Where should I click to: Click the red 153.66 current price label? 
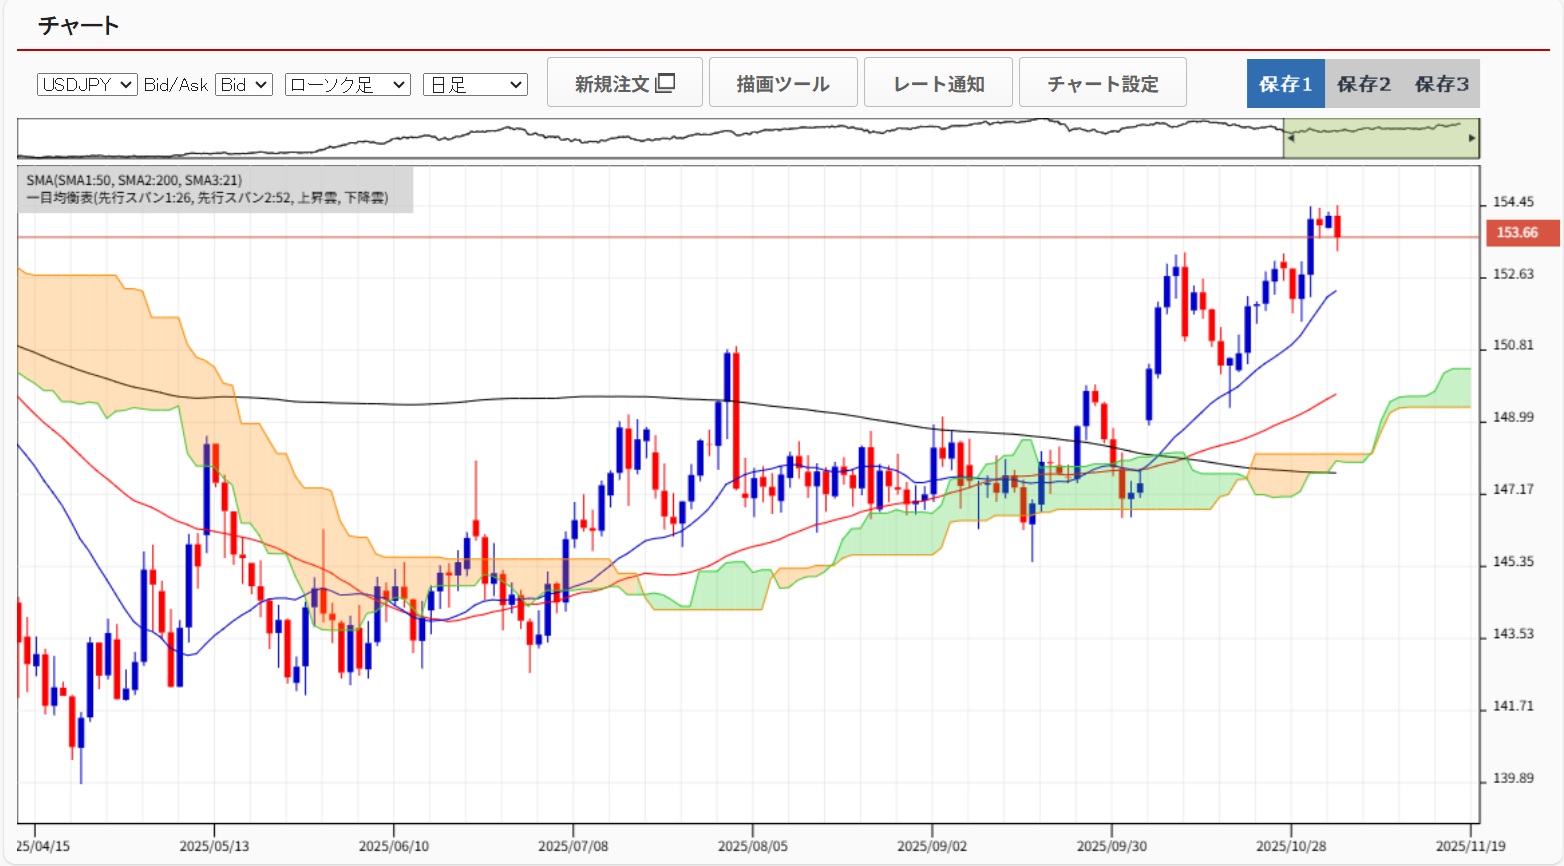coord(1516,233)
